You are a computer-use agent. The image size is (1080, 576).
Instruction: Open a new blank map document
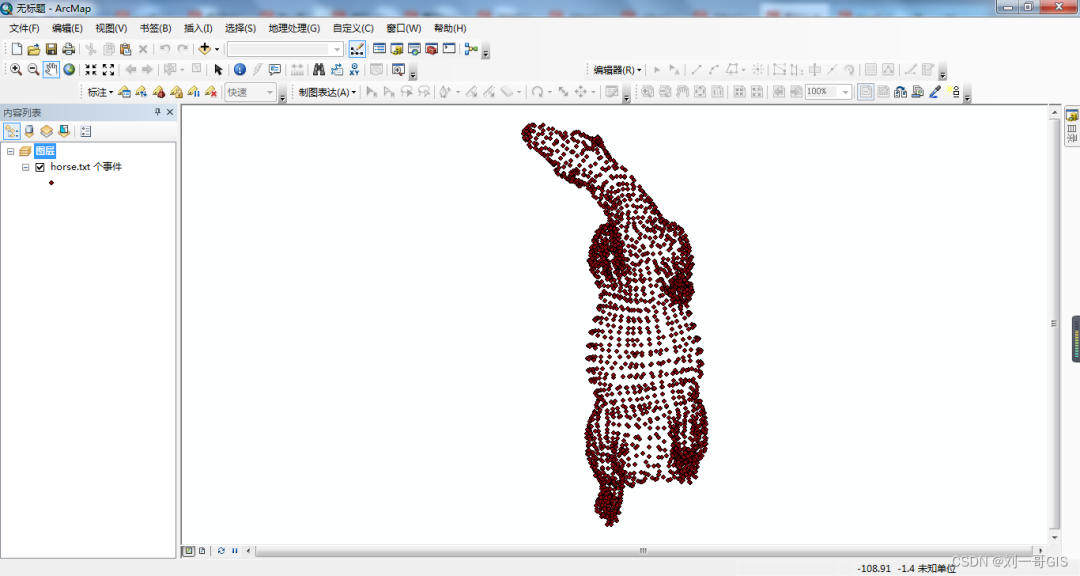pos(16,48)
